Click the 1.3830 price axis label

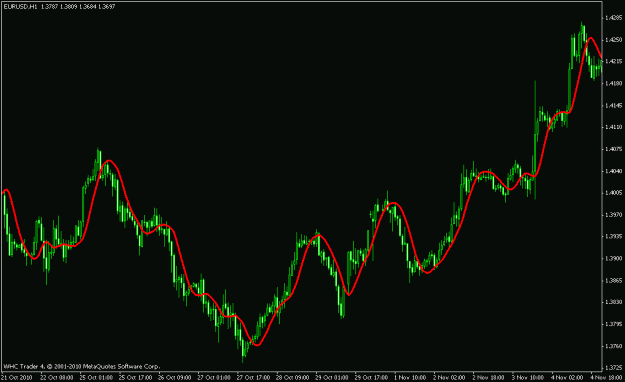click(x=613, y=302)
